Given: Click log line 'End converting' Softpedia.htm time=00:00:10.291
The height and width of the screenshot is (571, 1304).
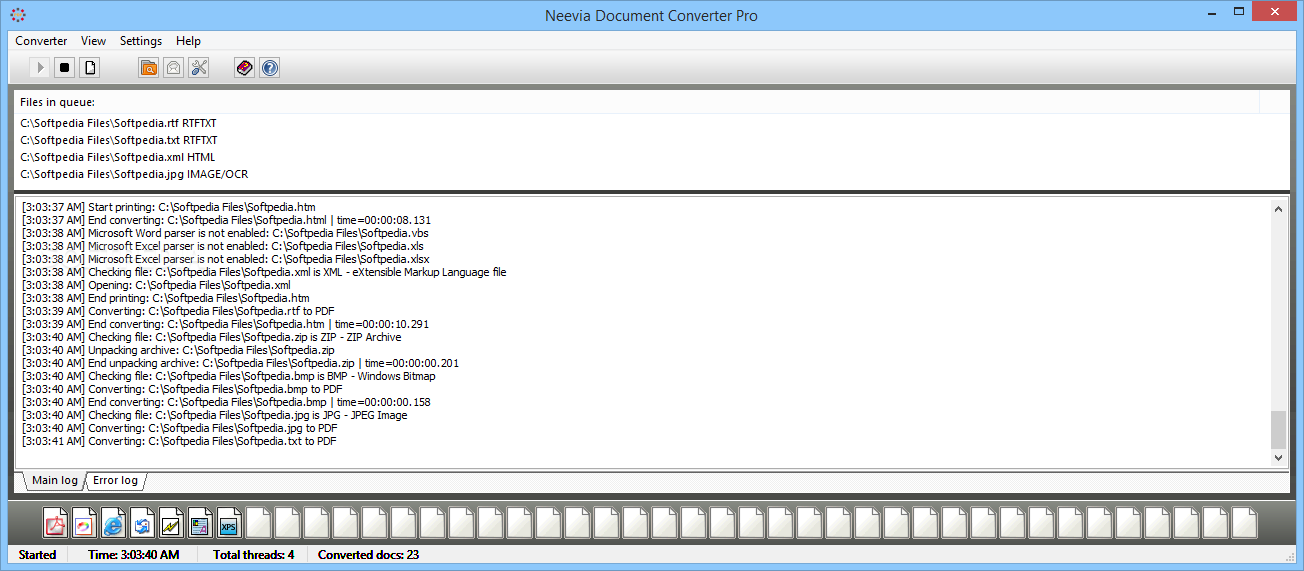Looking at the screenshot, I should pos(225,324).
